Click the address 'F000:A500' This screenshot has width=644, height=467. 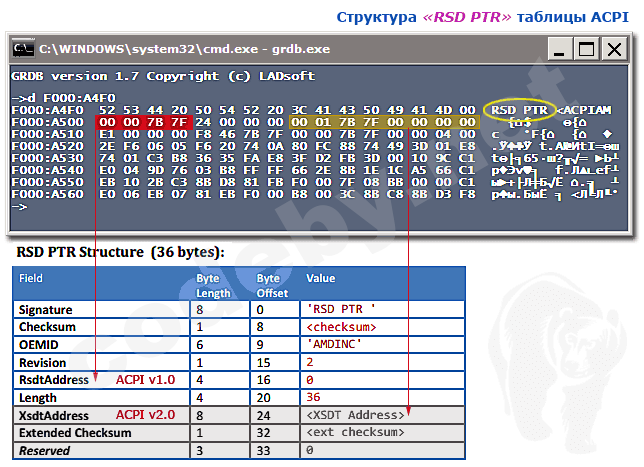coord(47,122)
